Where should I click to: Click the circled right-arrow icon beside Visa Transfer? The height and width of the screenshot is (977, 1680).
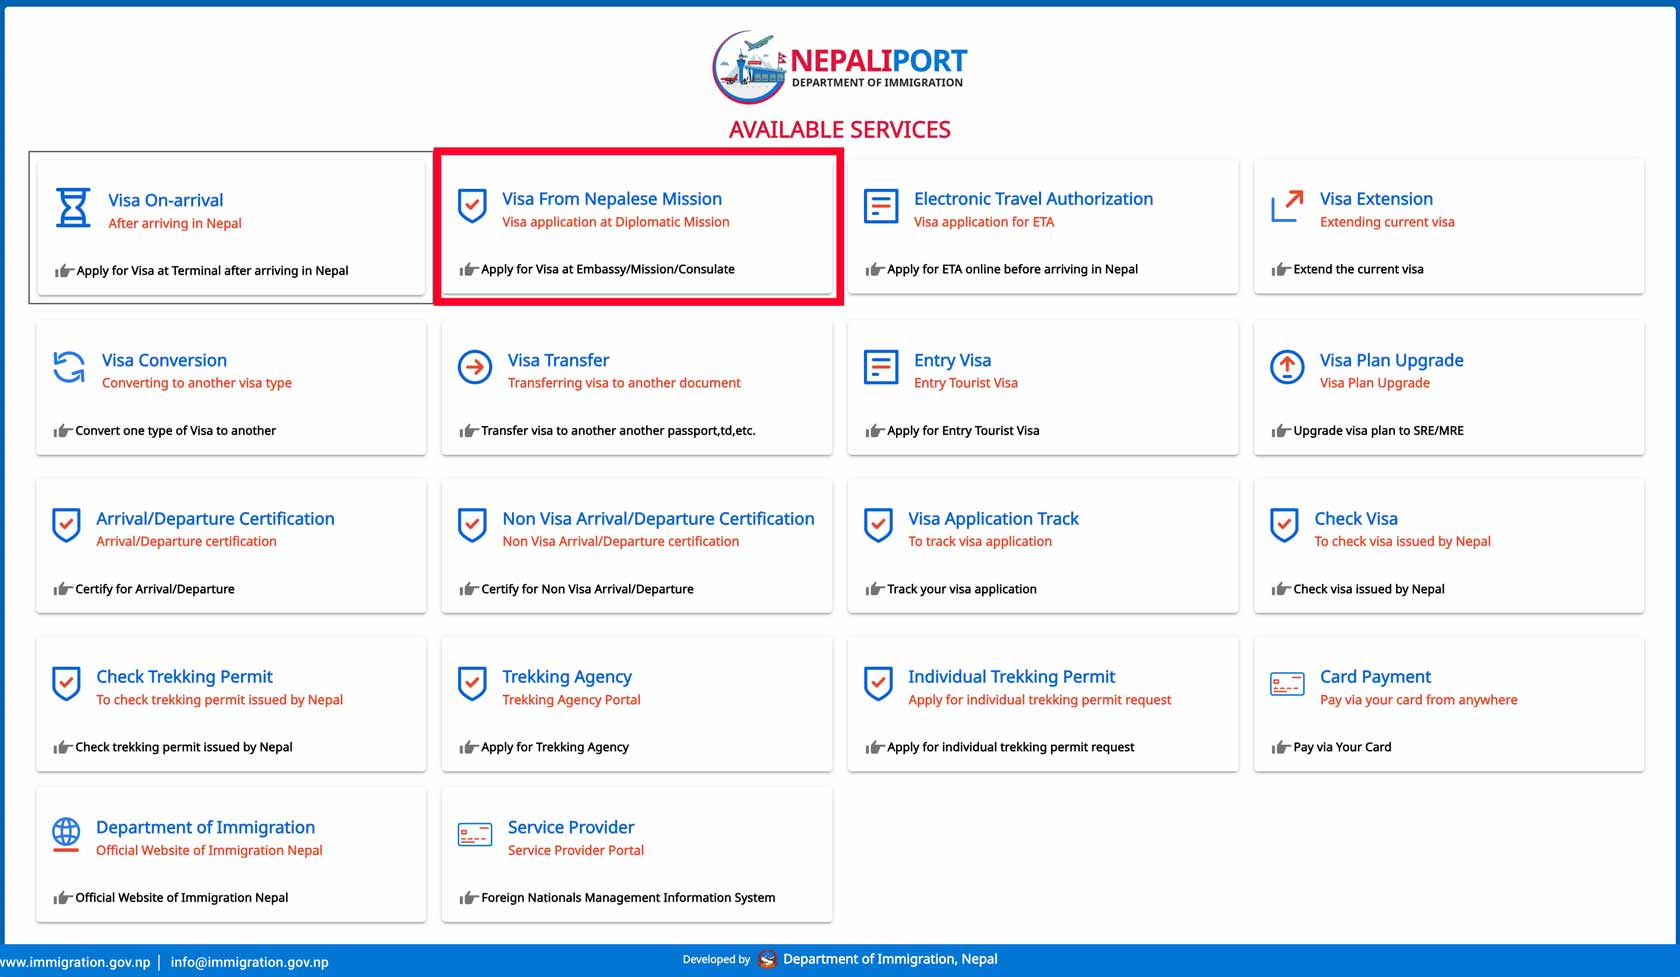point(475,367)
